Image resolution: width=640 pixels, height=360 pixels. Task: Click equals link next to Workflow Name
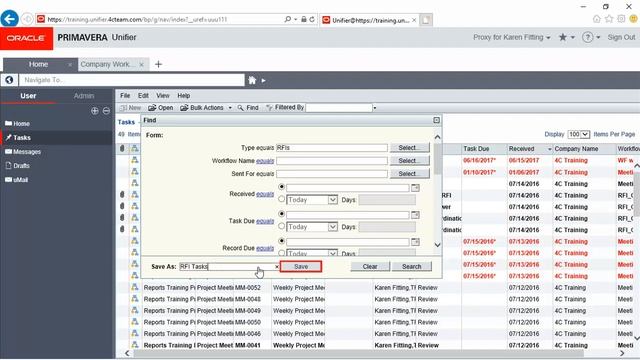click(265, 161)
